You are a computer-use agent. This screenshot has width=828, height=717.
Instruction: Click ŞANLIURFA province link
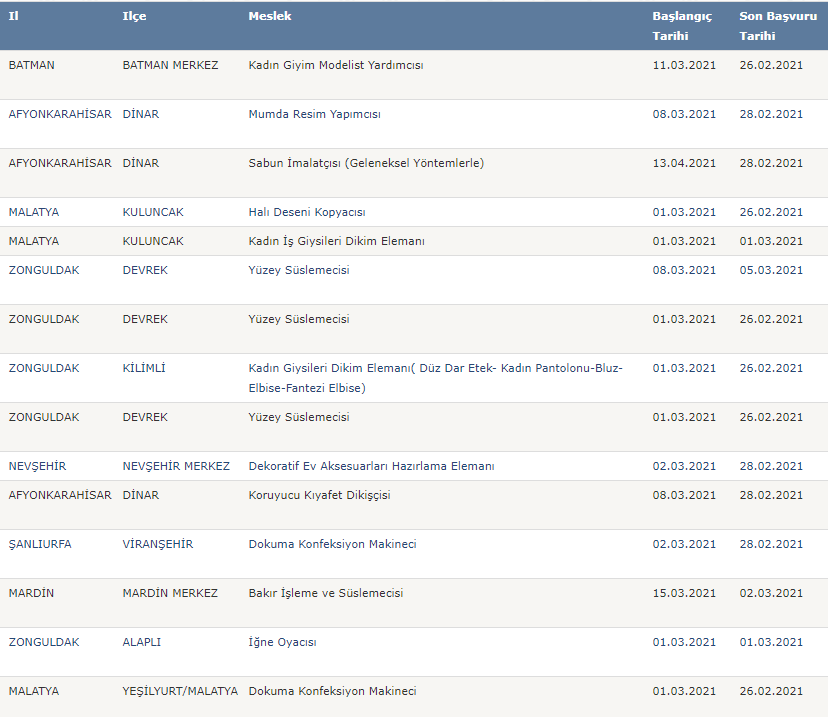[x=40, y=544]
